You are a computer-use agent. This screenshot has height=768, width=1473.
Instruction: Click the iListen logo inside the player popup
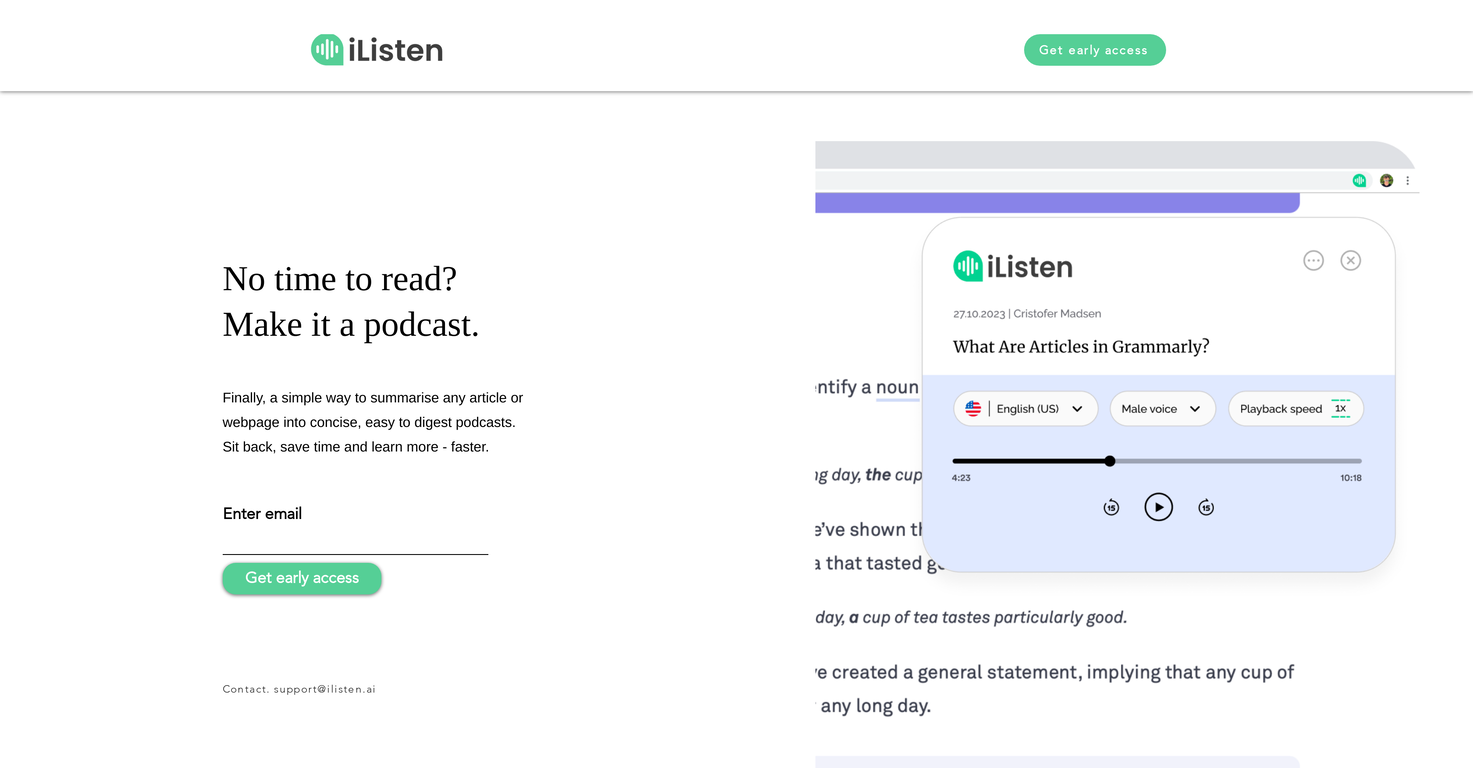click(x=1013, y=267)
